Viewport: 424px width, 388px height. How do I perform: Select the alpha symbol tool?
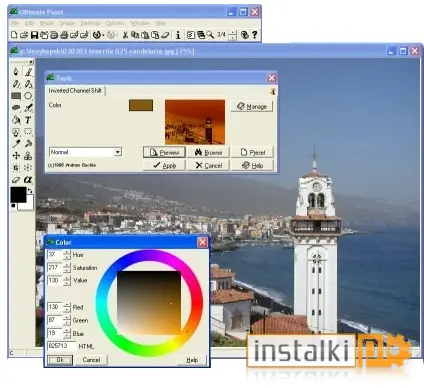coord(28,180)
